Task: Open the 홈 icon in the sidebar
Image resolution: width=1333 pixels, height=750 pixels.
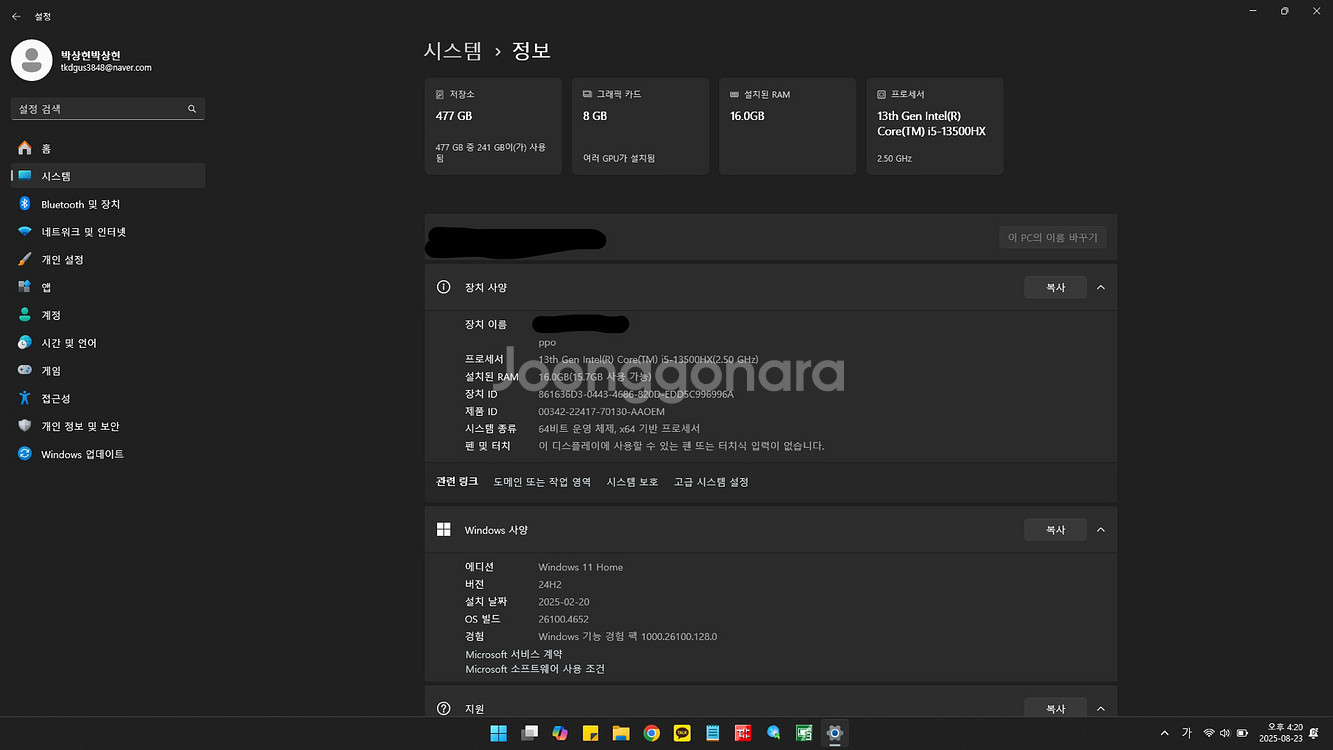Action: (25, 148)
